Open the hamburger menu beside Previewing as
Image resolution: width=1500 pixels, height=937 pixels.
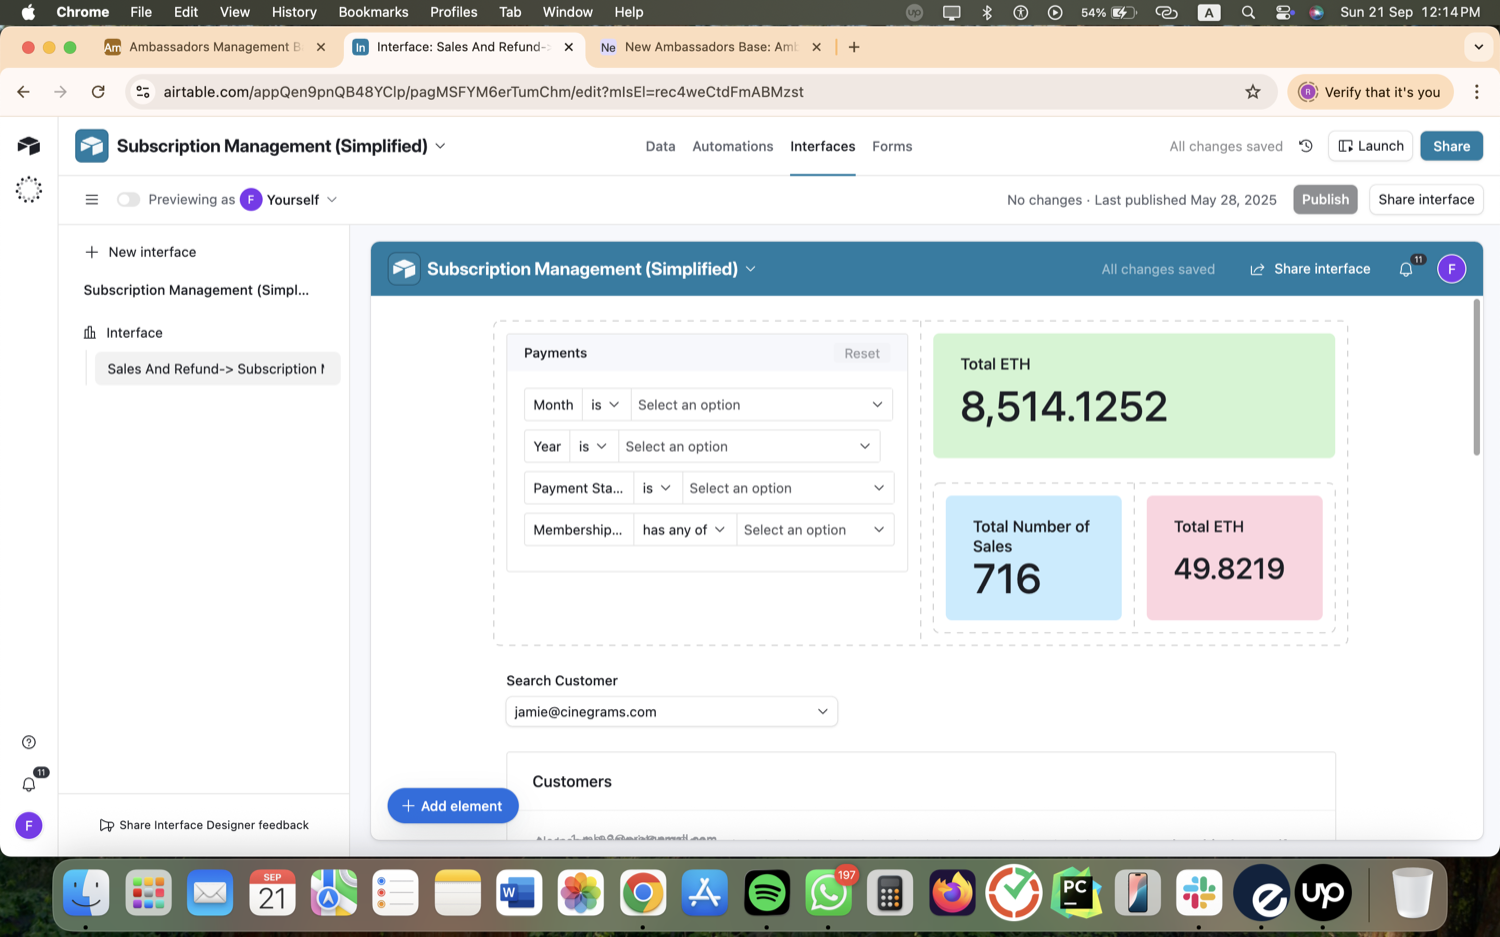92,200
